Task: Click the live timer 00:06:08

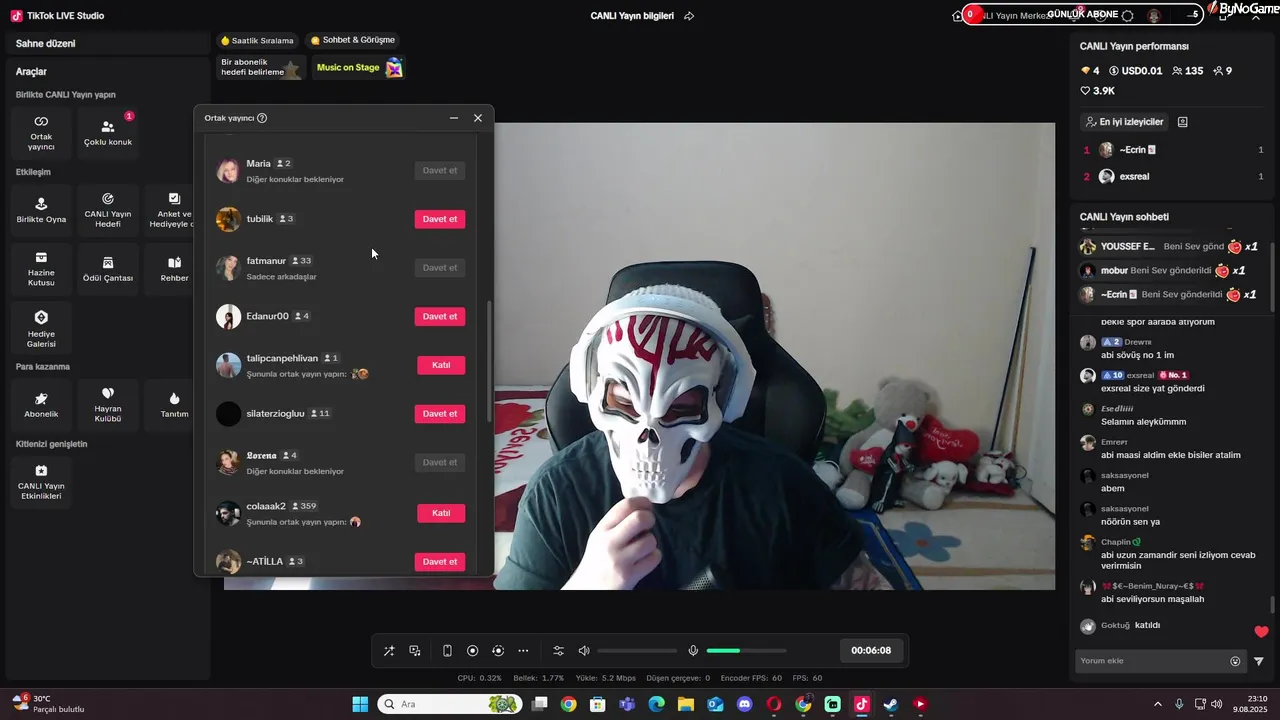Action: (871, 650)
